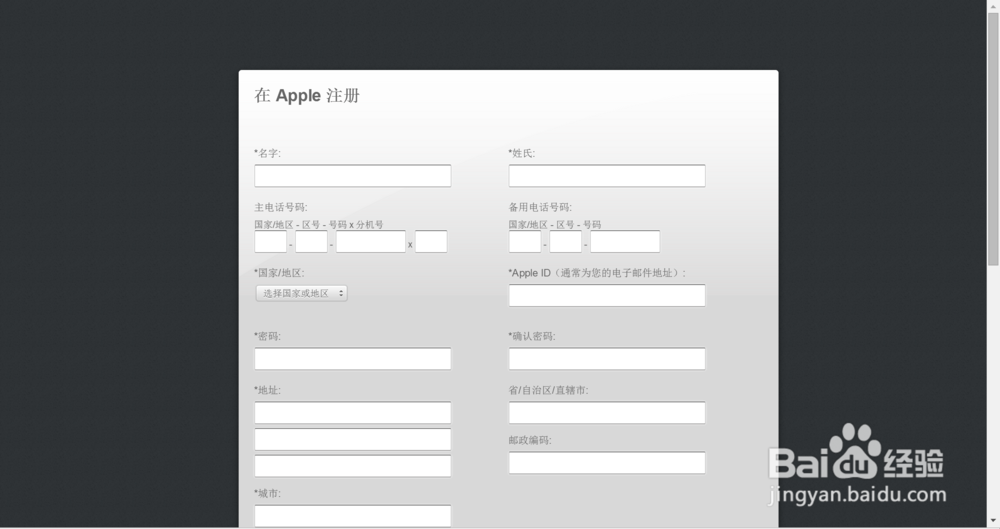Focus the main phone number box
The height and width of the screenshot is (529, 1000).
tap(371, 242)
